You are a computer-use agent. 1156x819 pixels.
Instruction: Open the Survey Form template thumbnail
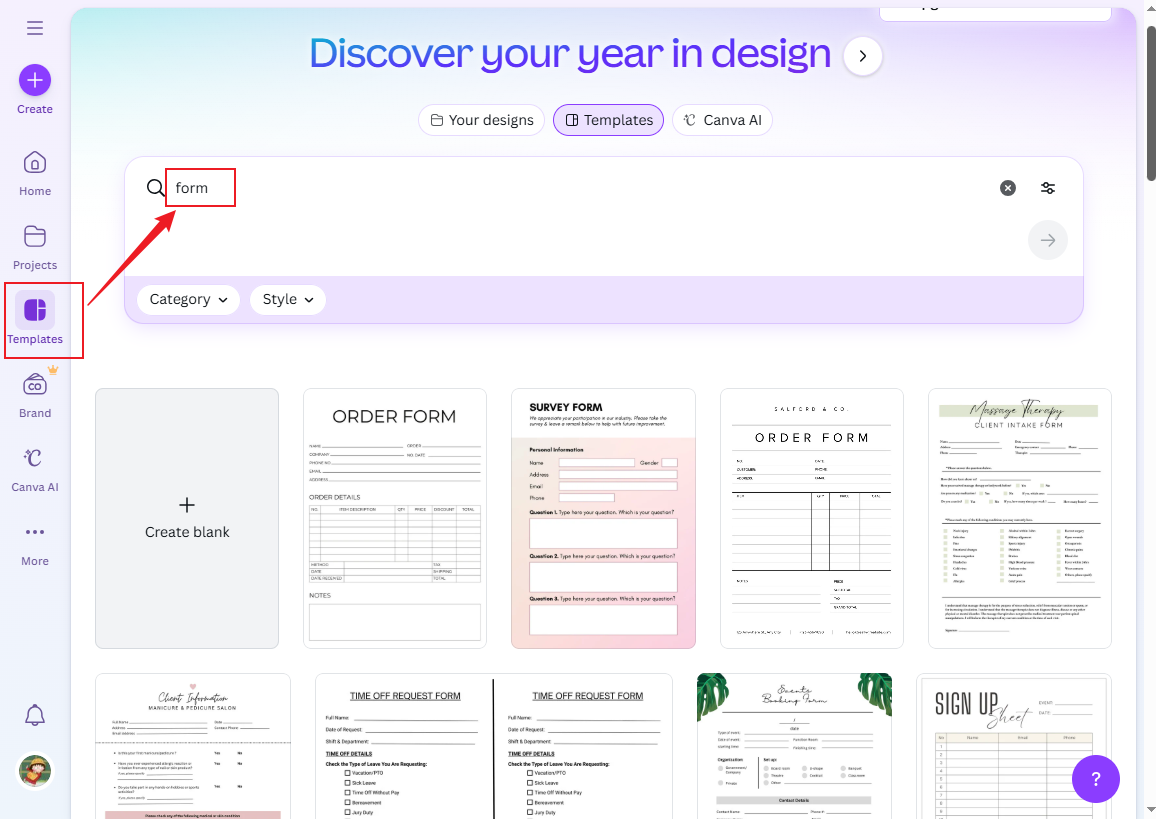tap(603, 518)
